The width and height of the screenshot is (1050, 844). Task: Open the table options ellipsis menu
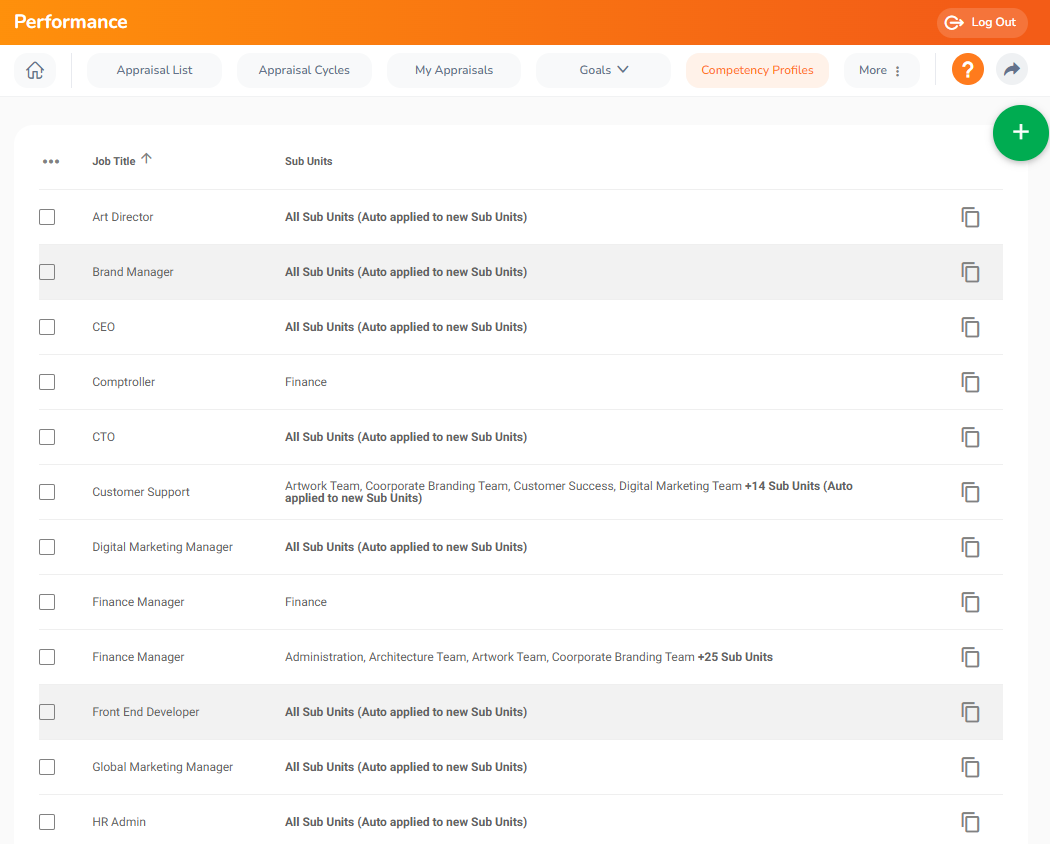tap(51, 161)
